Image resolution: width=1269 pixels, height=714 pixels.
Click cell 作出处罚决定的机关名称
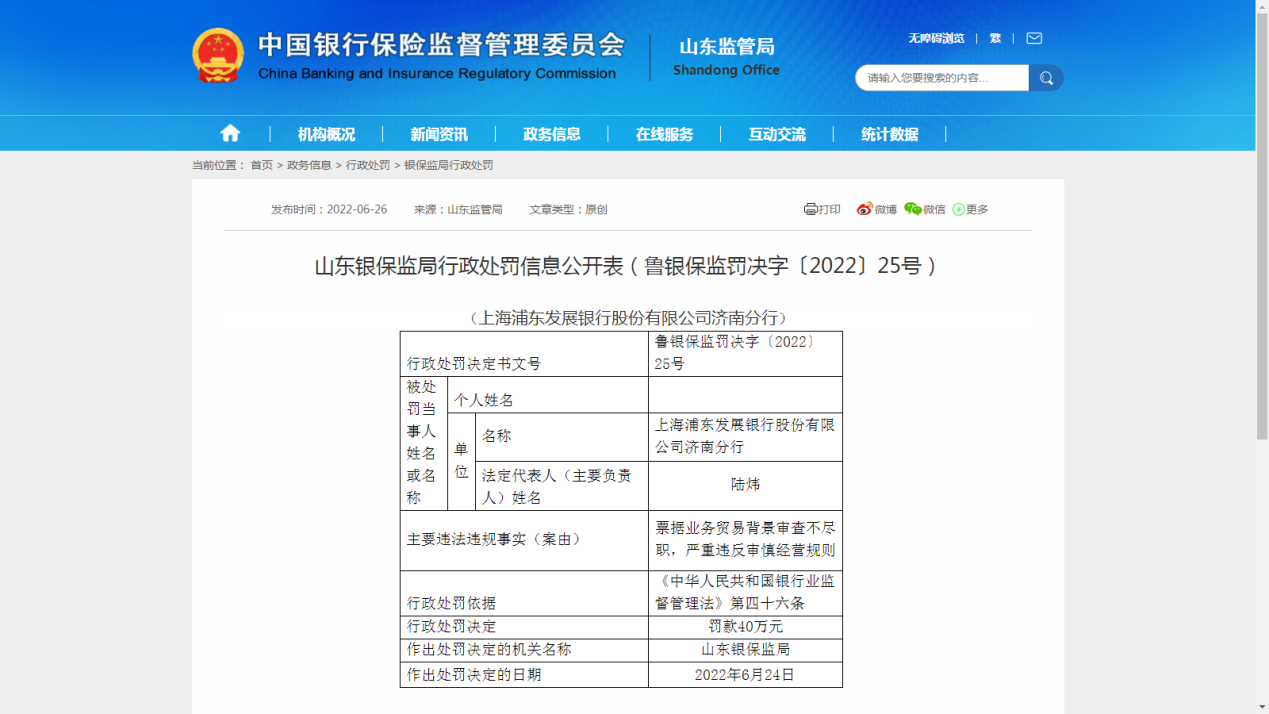click(524, 650)
